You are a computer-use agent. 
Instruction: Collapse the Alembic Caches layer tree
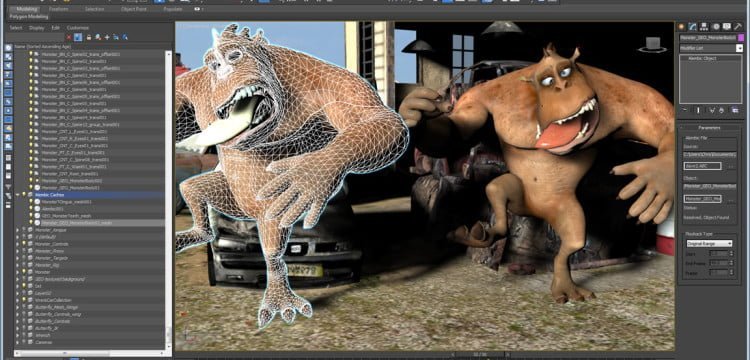[18, 195]
